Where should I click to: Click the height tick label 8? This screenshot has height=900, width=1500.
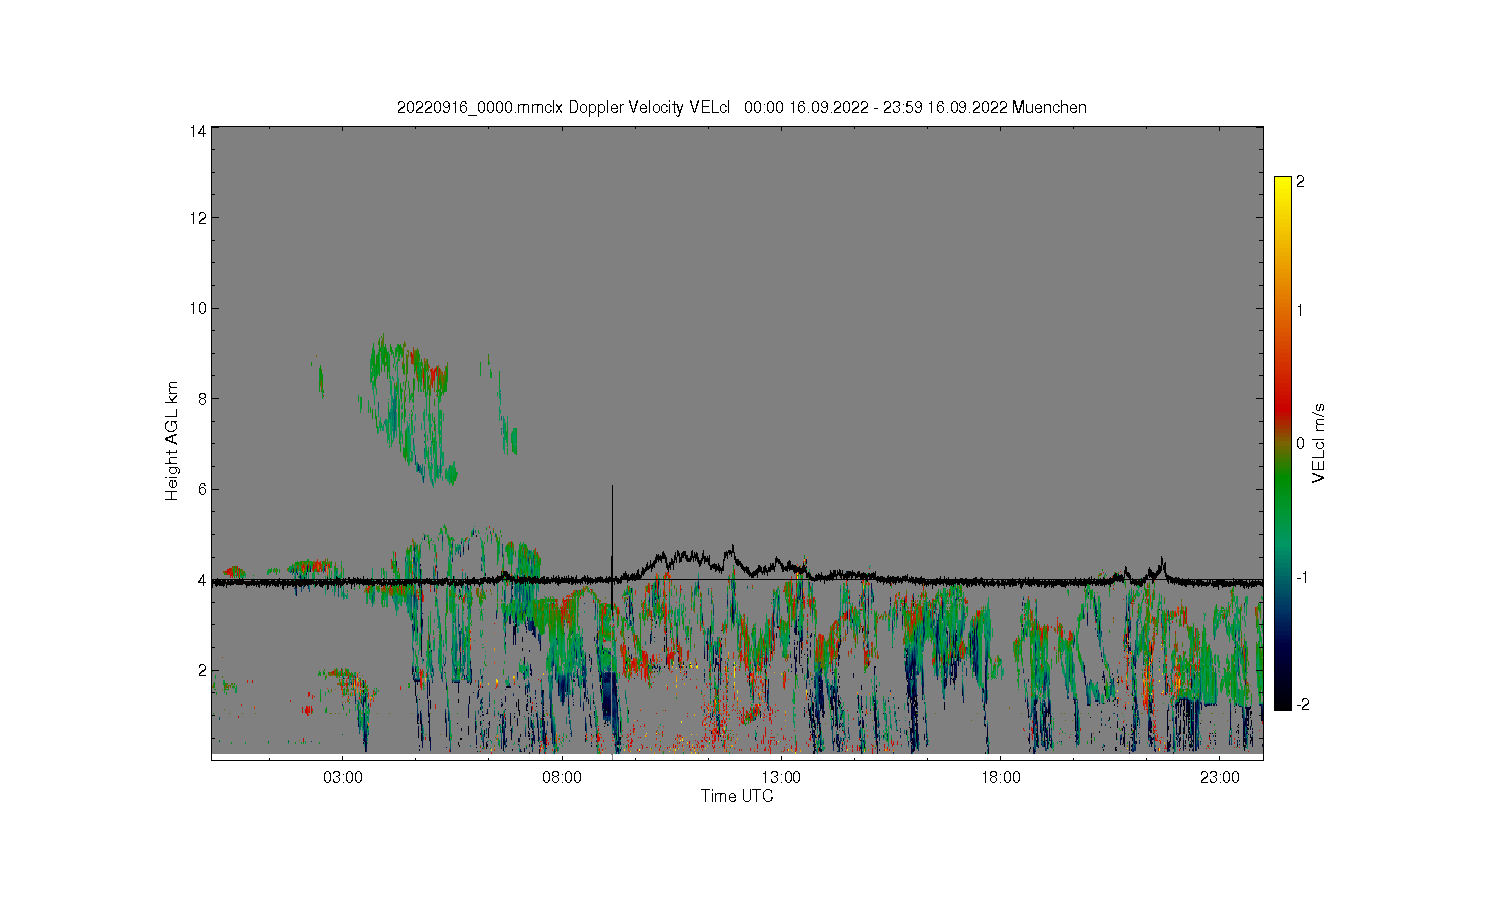tap(202, 399)
